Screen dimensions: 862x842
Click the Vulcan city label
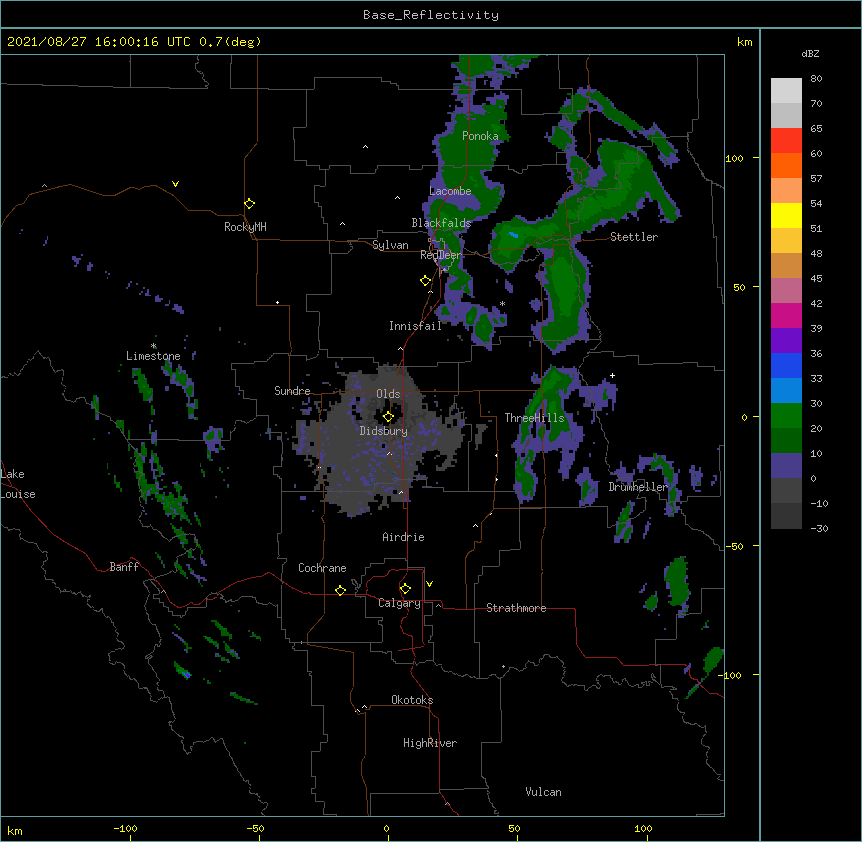tap(543, 792)
